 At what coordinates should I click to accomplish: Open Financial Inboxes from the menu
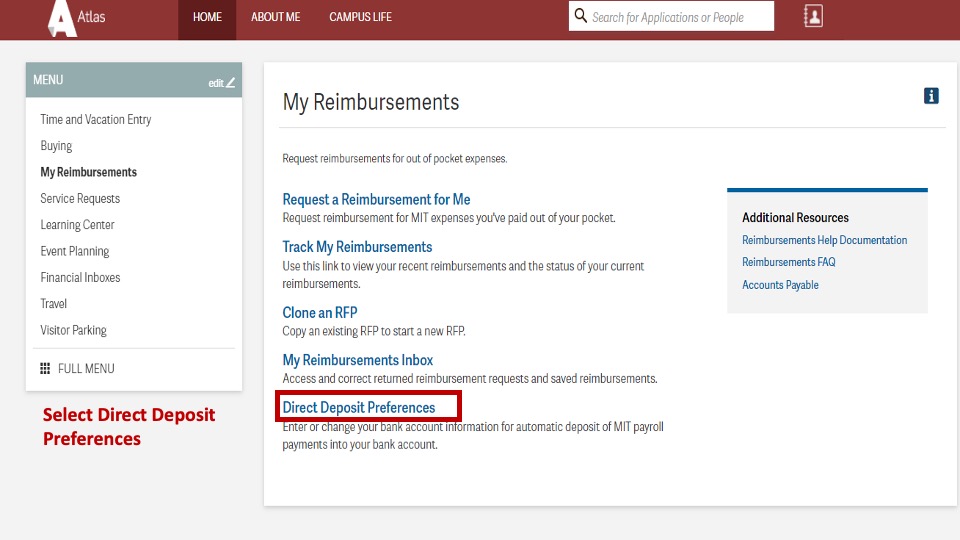pyautogui.click(x=80, y=277)
